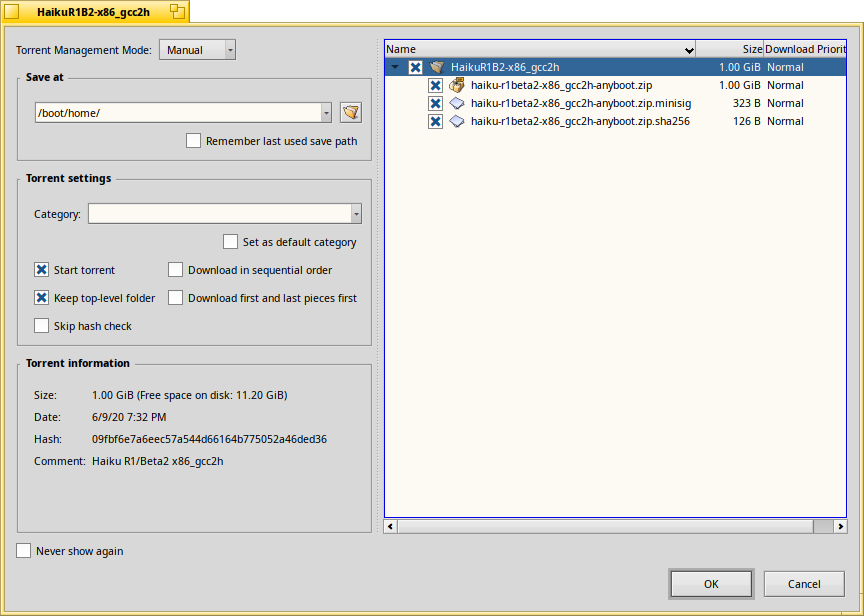Click the torrent hash value text
The width and height of the screenshot is (864, 616).
pos(209,439)
